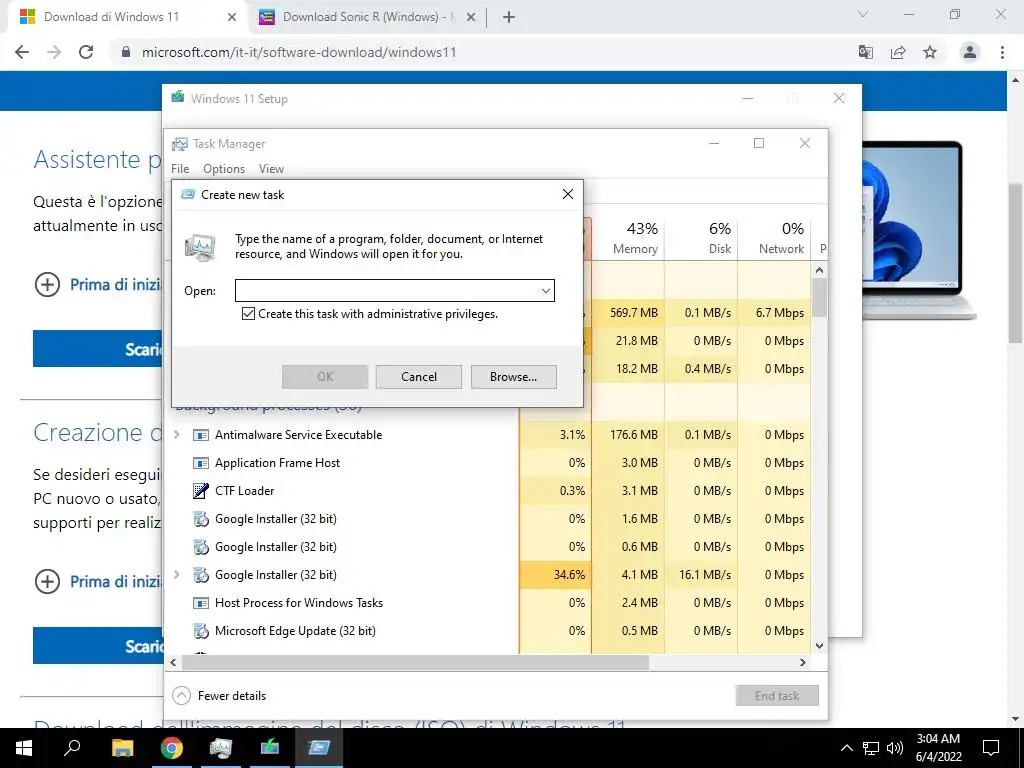This screenshot has width=1024, height=768.
Task: Click the Chrome taskbar icon
Action: tap(172, 748)
